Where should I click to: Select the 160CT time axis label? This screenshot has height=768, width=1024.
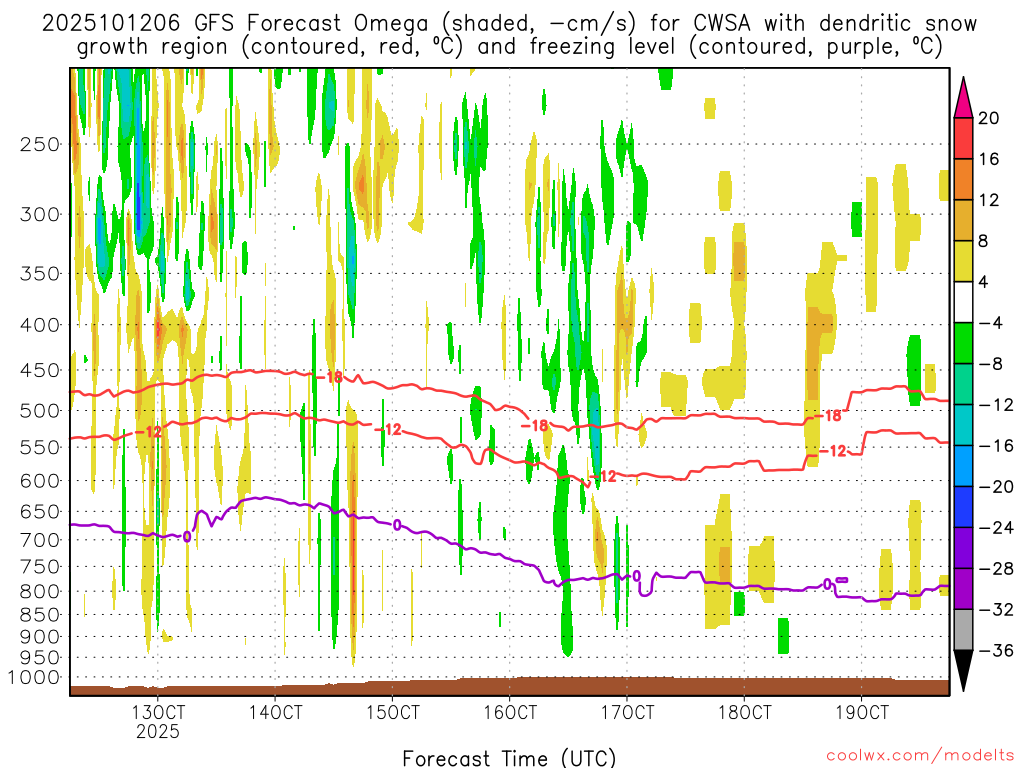(x=510, y=712)
